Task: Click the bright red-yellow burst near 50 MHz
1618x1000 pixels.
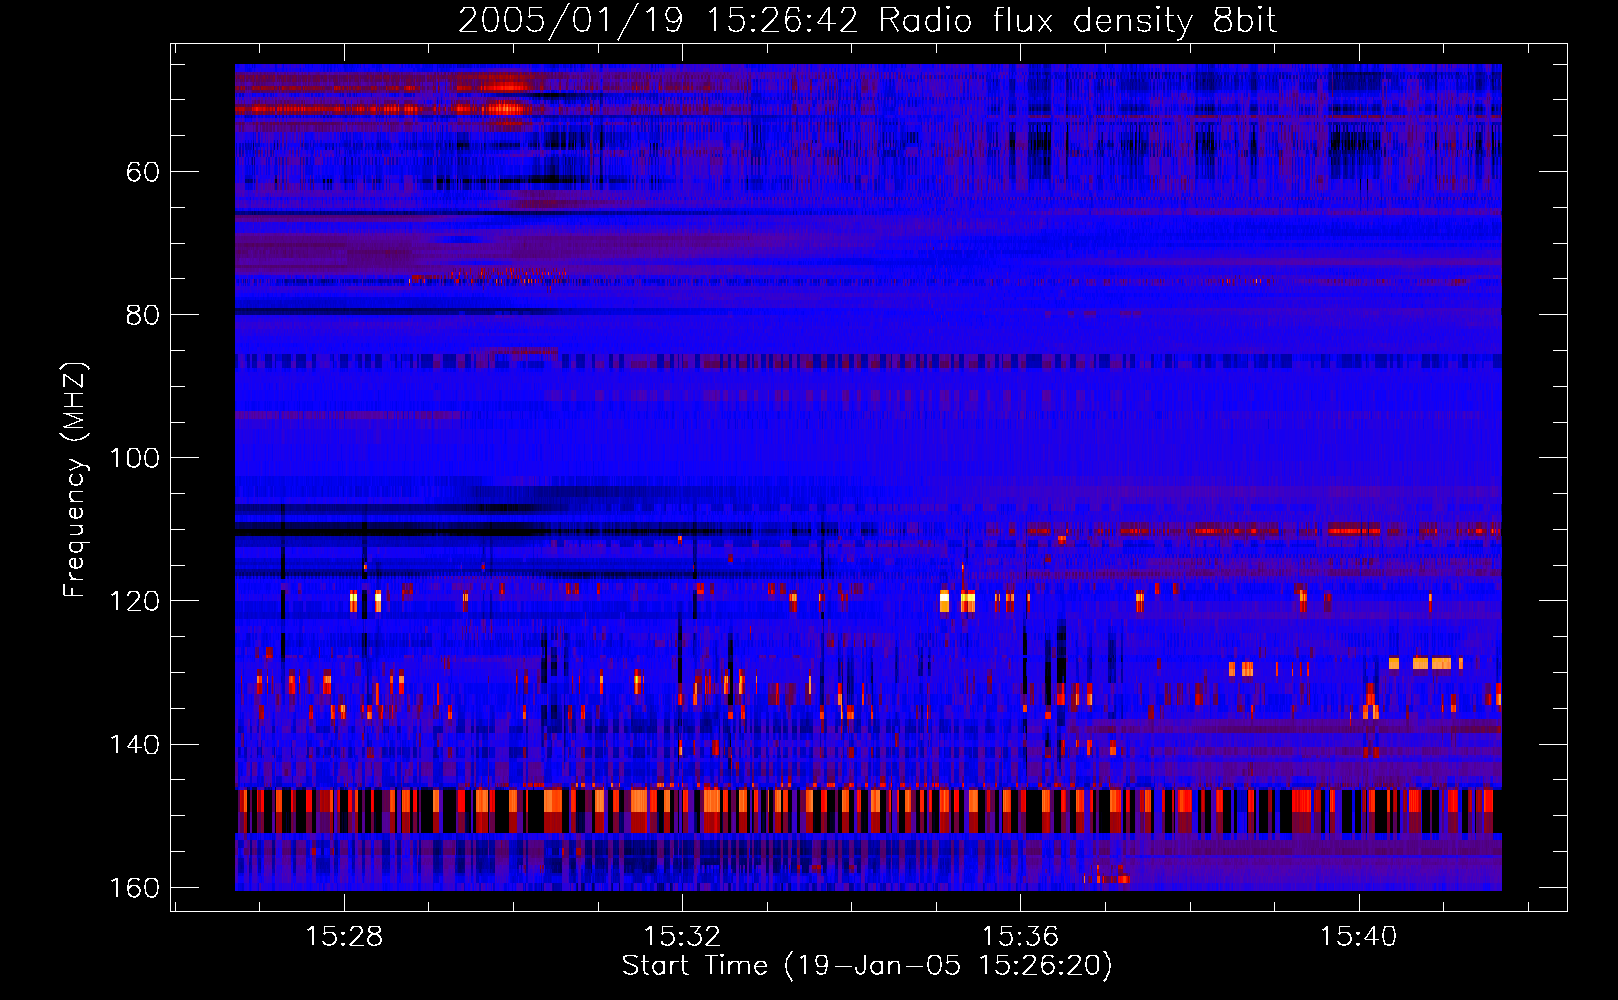Action: tap(505, 97)
